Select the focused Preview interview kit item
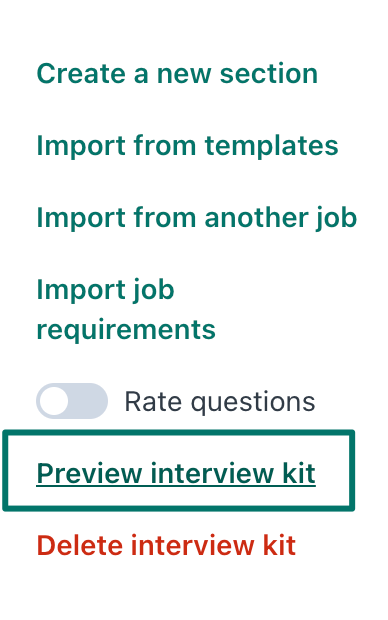The width and height of the screenshot is (388, 620). [178, 471]
